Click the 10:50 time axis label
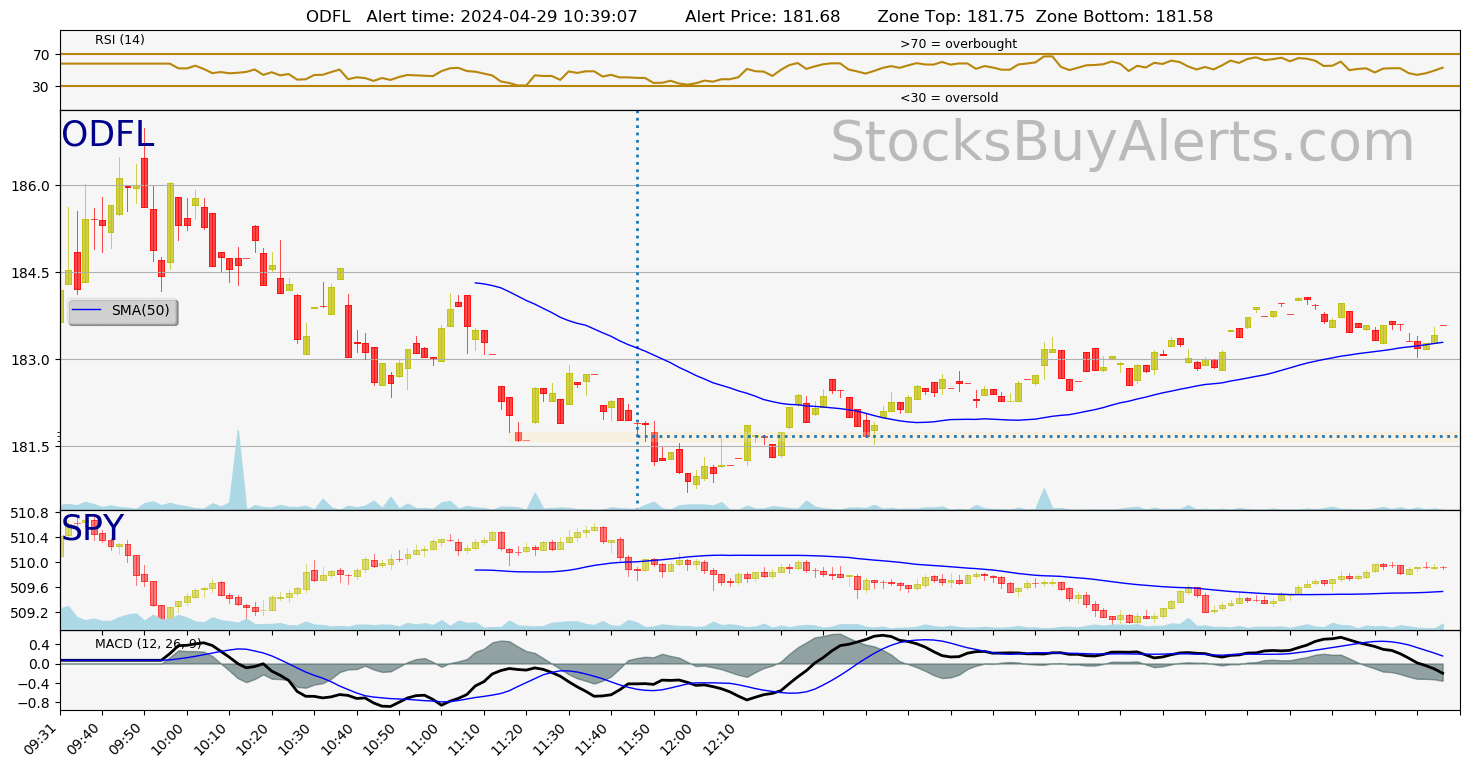Viewport: 1474px width, 768px height. point(381,737)
